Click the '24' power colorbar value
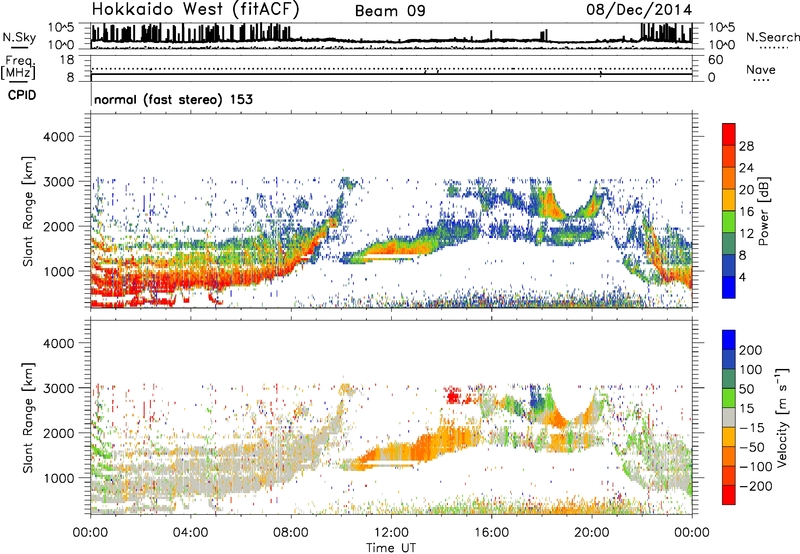Screen dimensions: 800x554 pos(746,168)
